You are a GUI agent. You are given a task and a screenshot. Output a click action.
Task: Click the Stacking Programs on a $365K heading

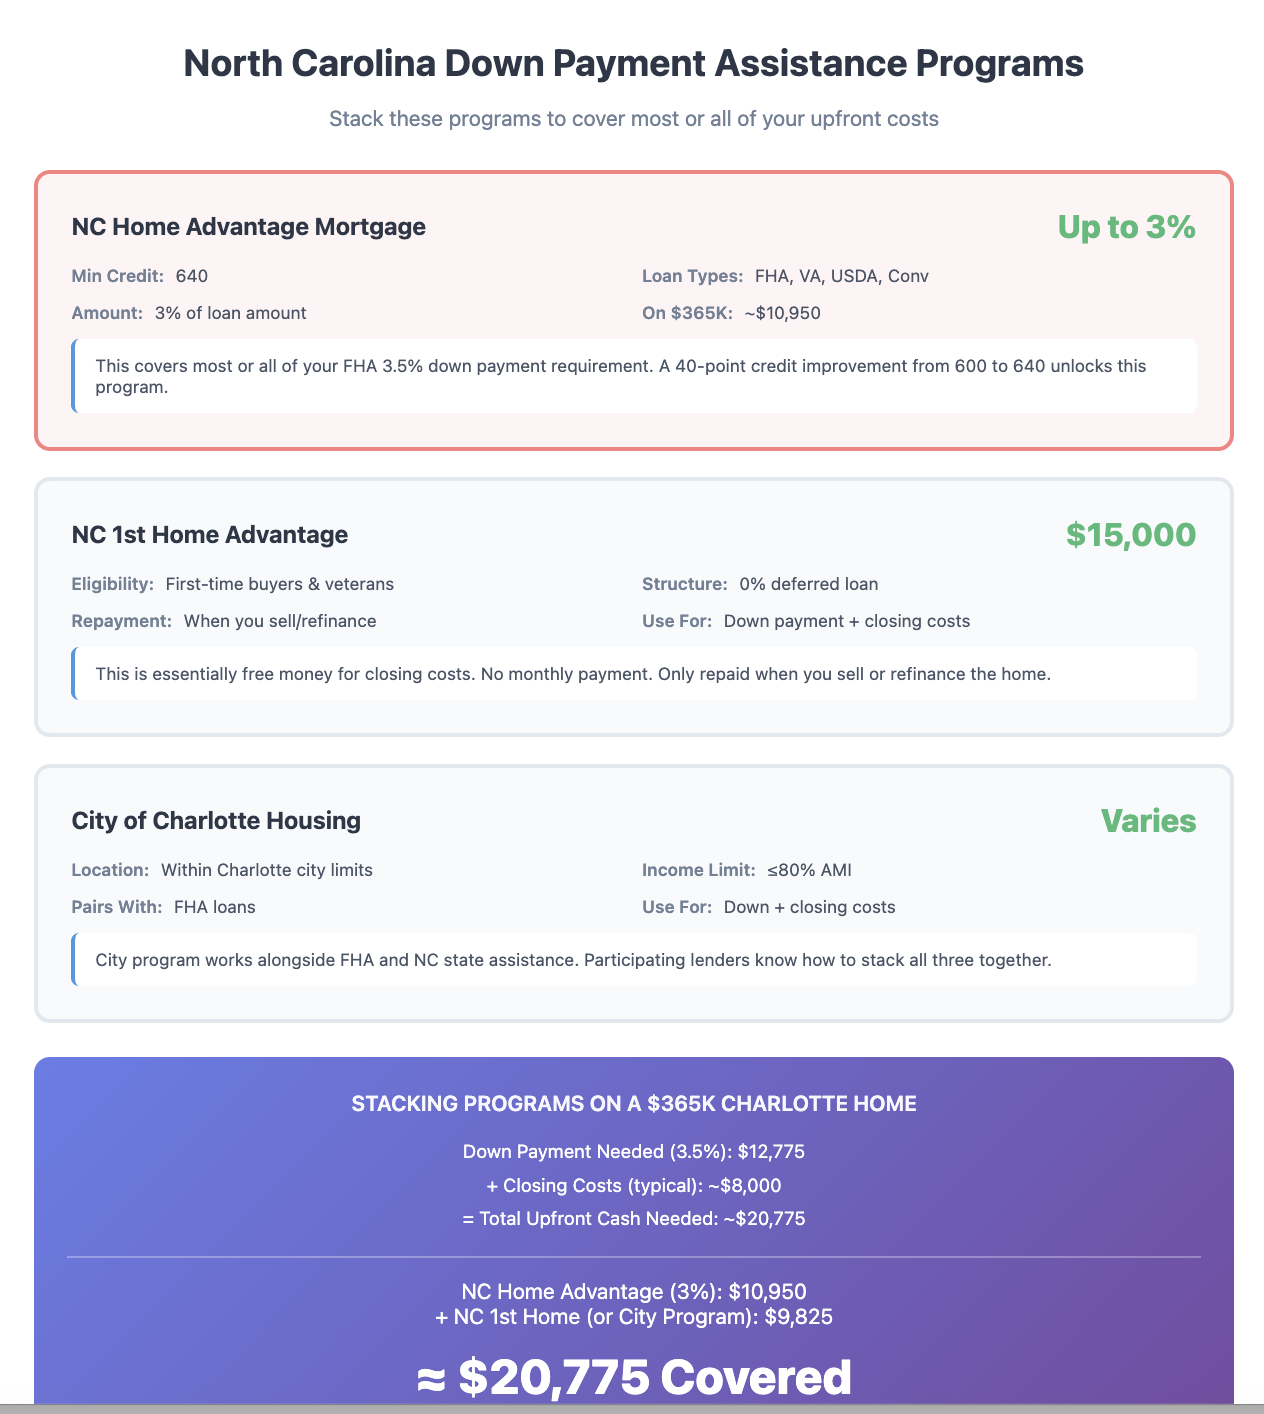[x=634, y=1104]
